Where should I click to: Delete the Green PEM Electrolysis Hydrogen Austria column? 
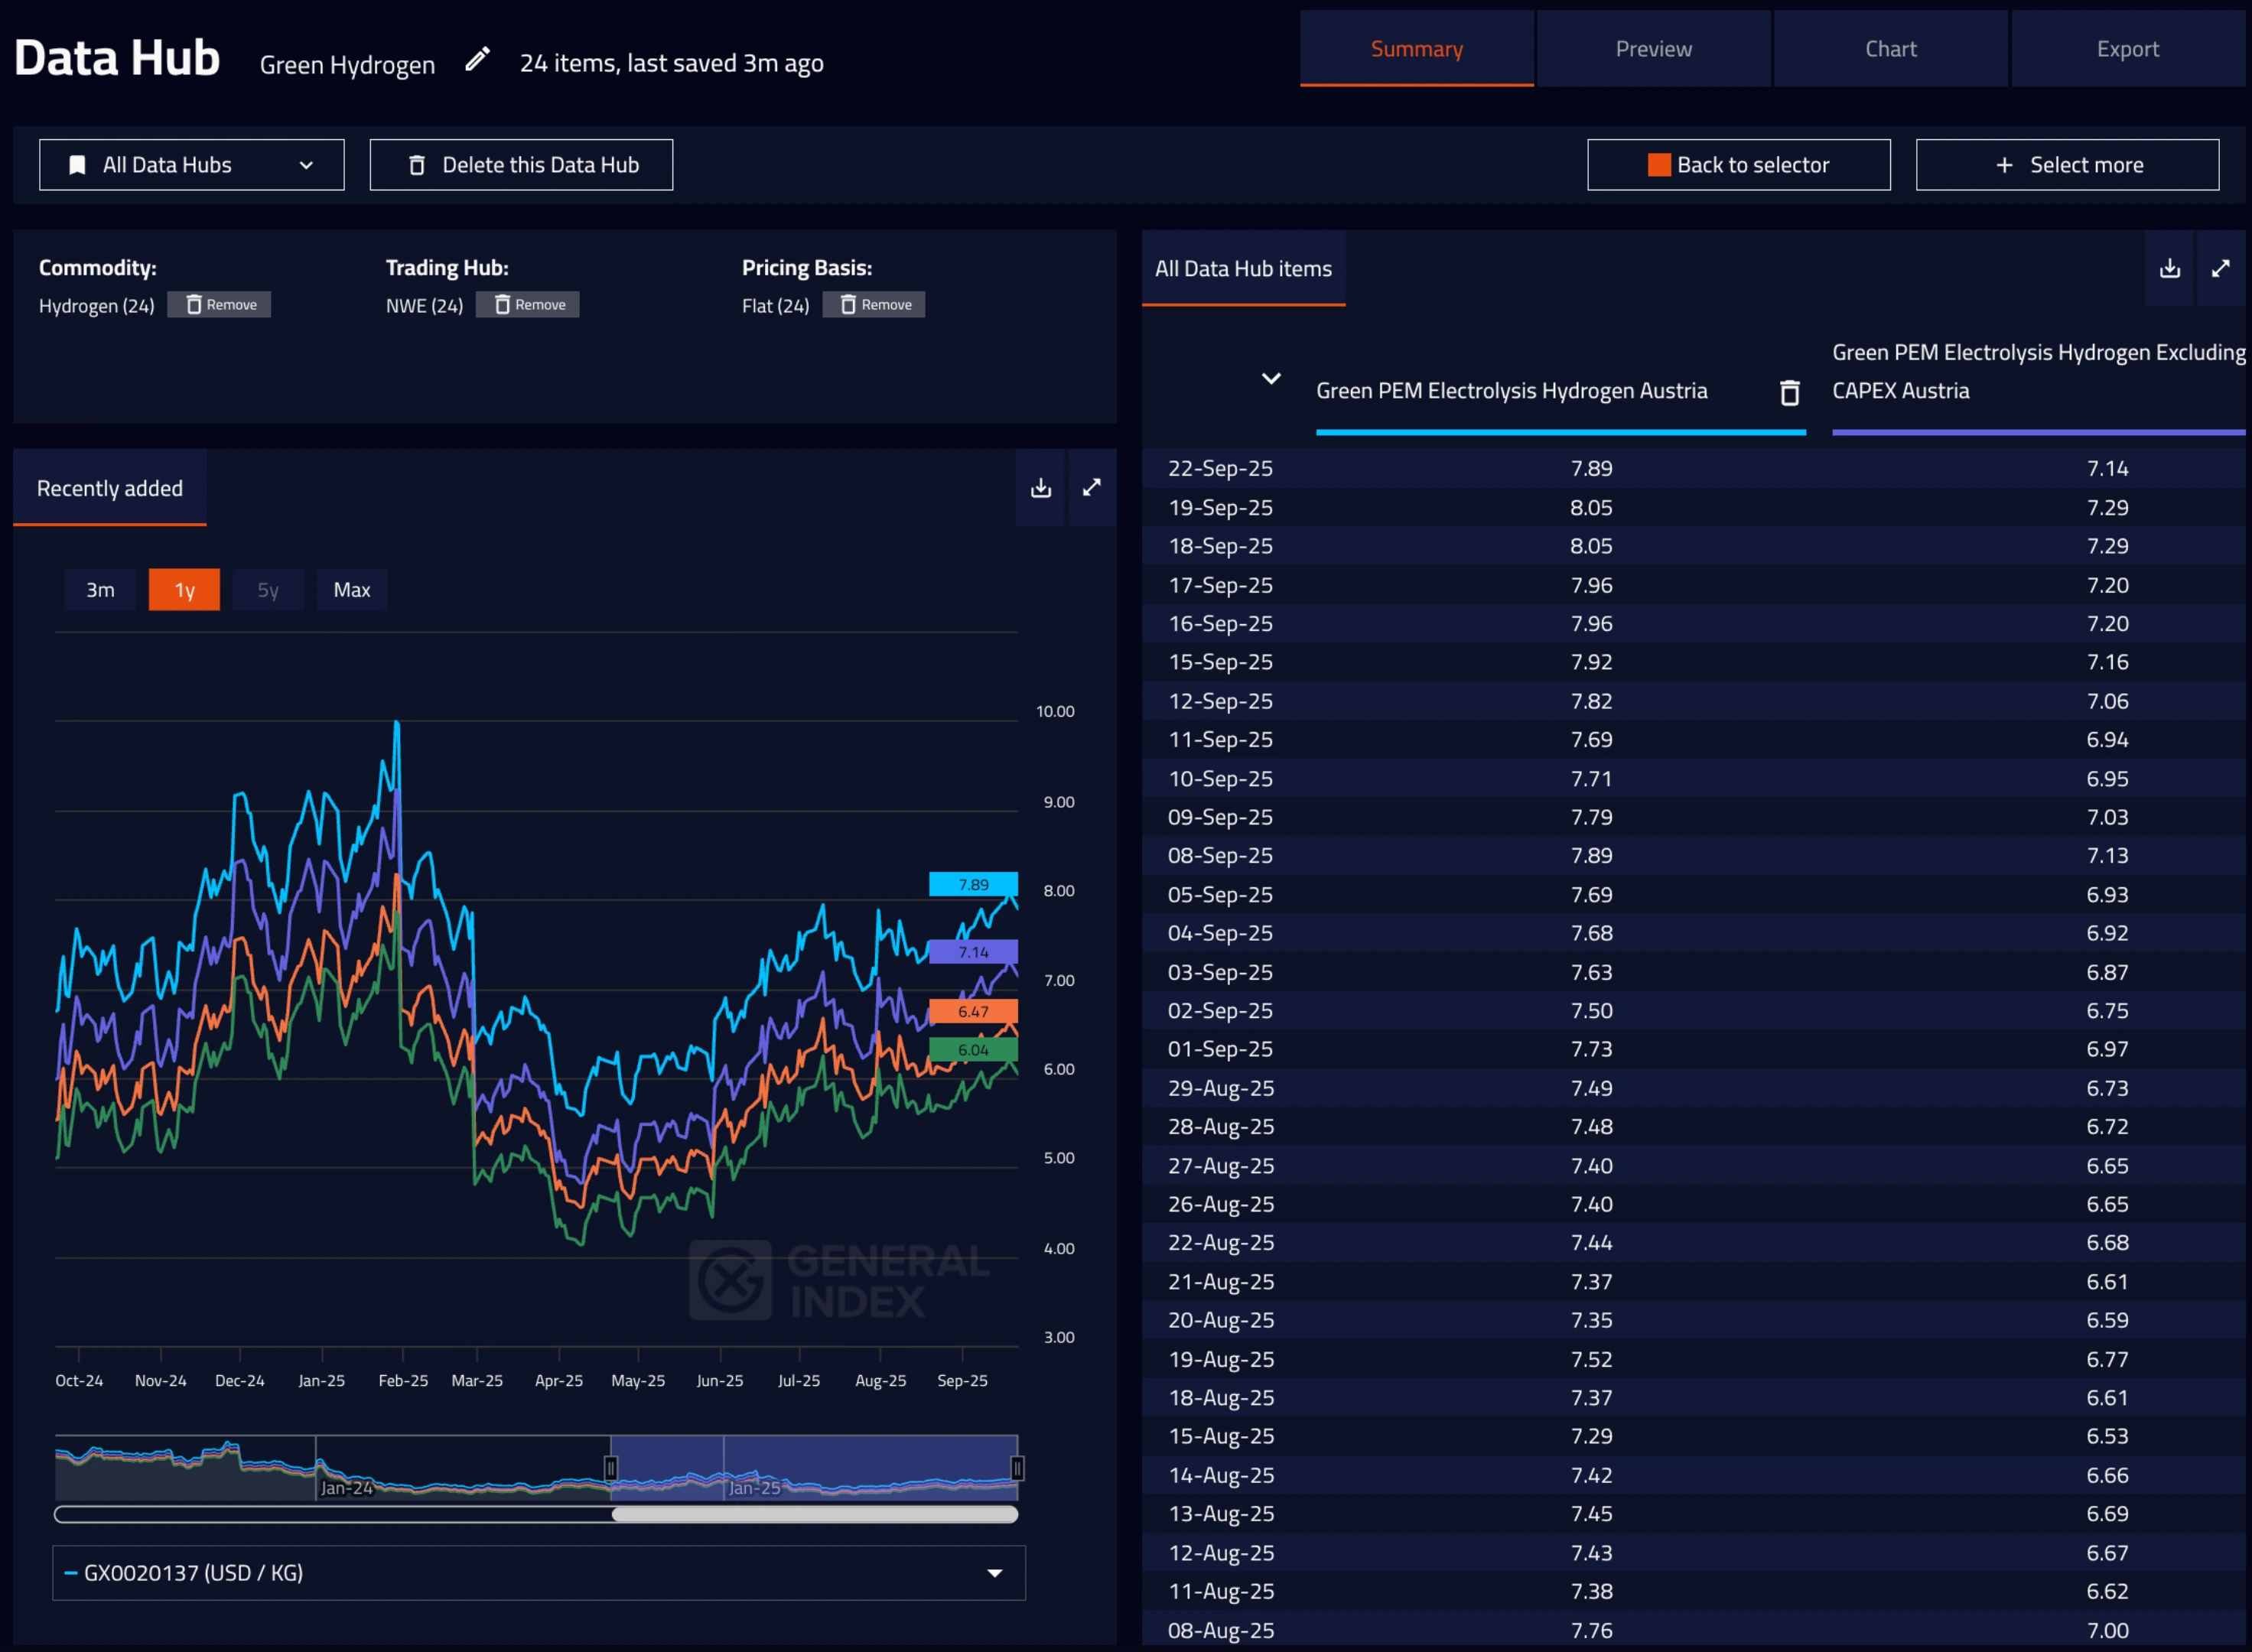click(x=1789, y=392)
